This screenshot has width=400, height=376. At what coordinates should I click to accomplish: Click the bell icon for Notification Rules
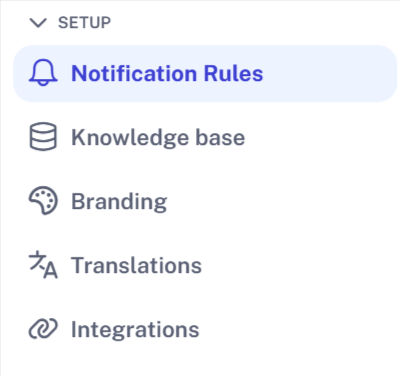43,73
